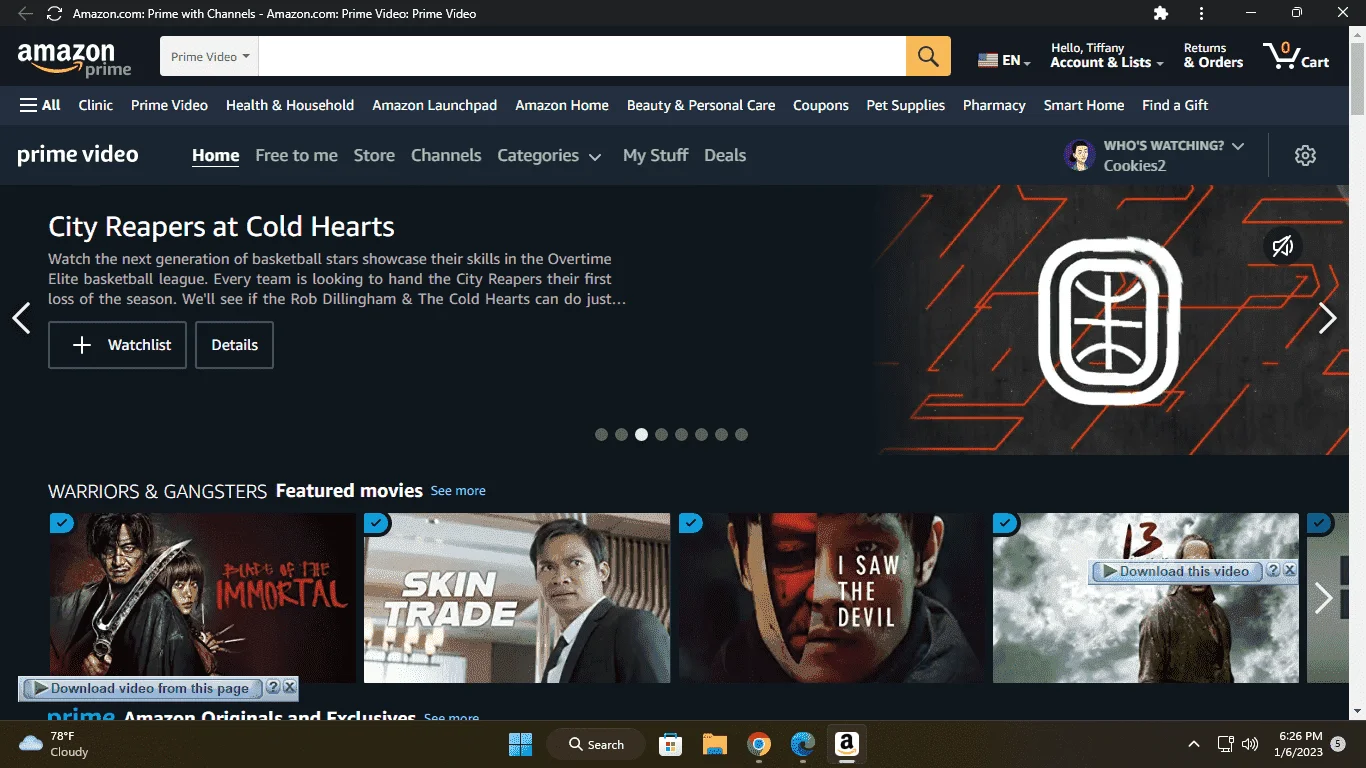The image size is (1366, 768).
Task: Show hidden system tray icons
Action: point(1193,744)
